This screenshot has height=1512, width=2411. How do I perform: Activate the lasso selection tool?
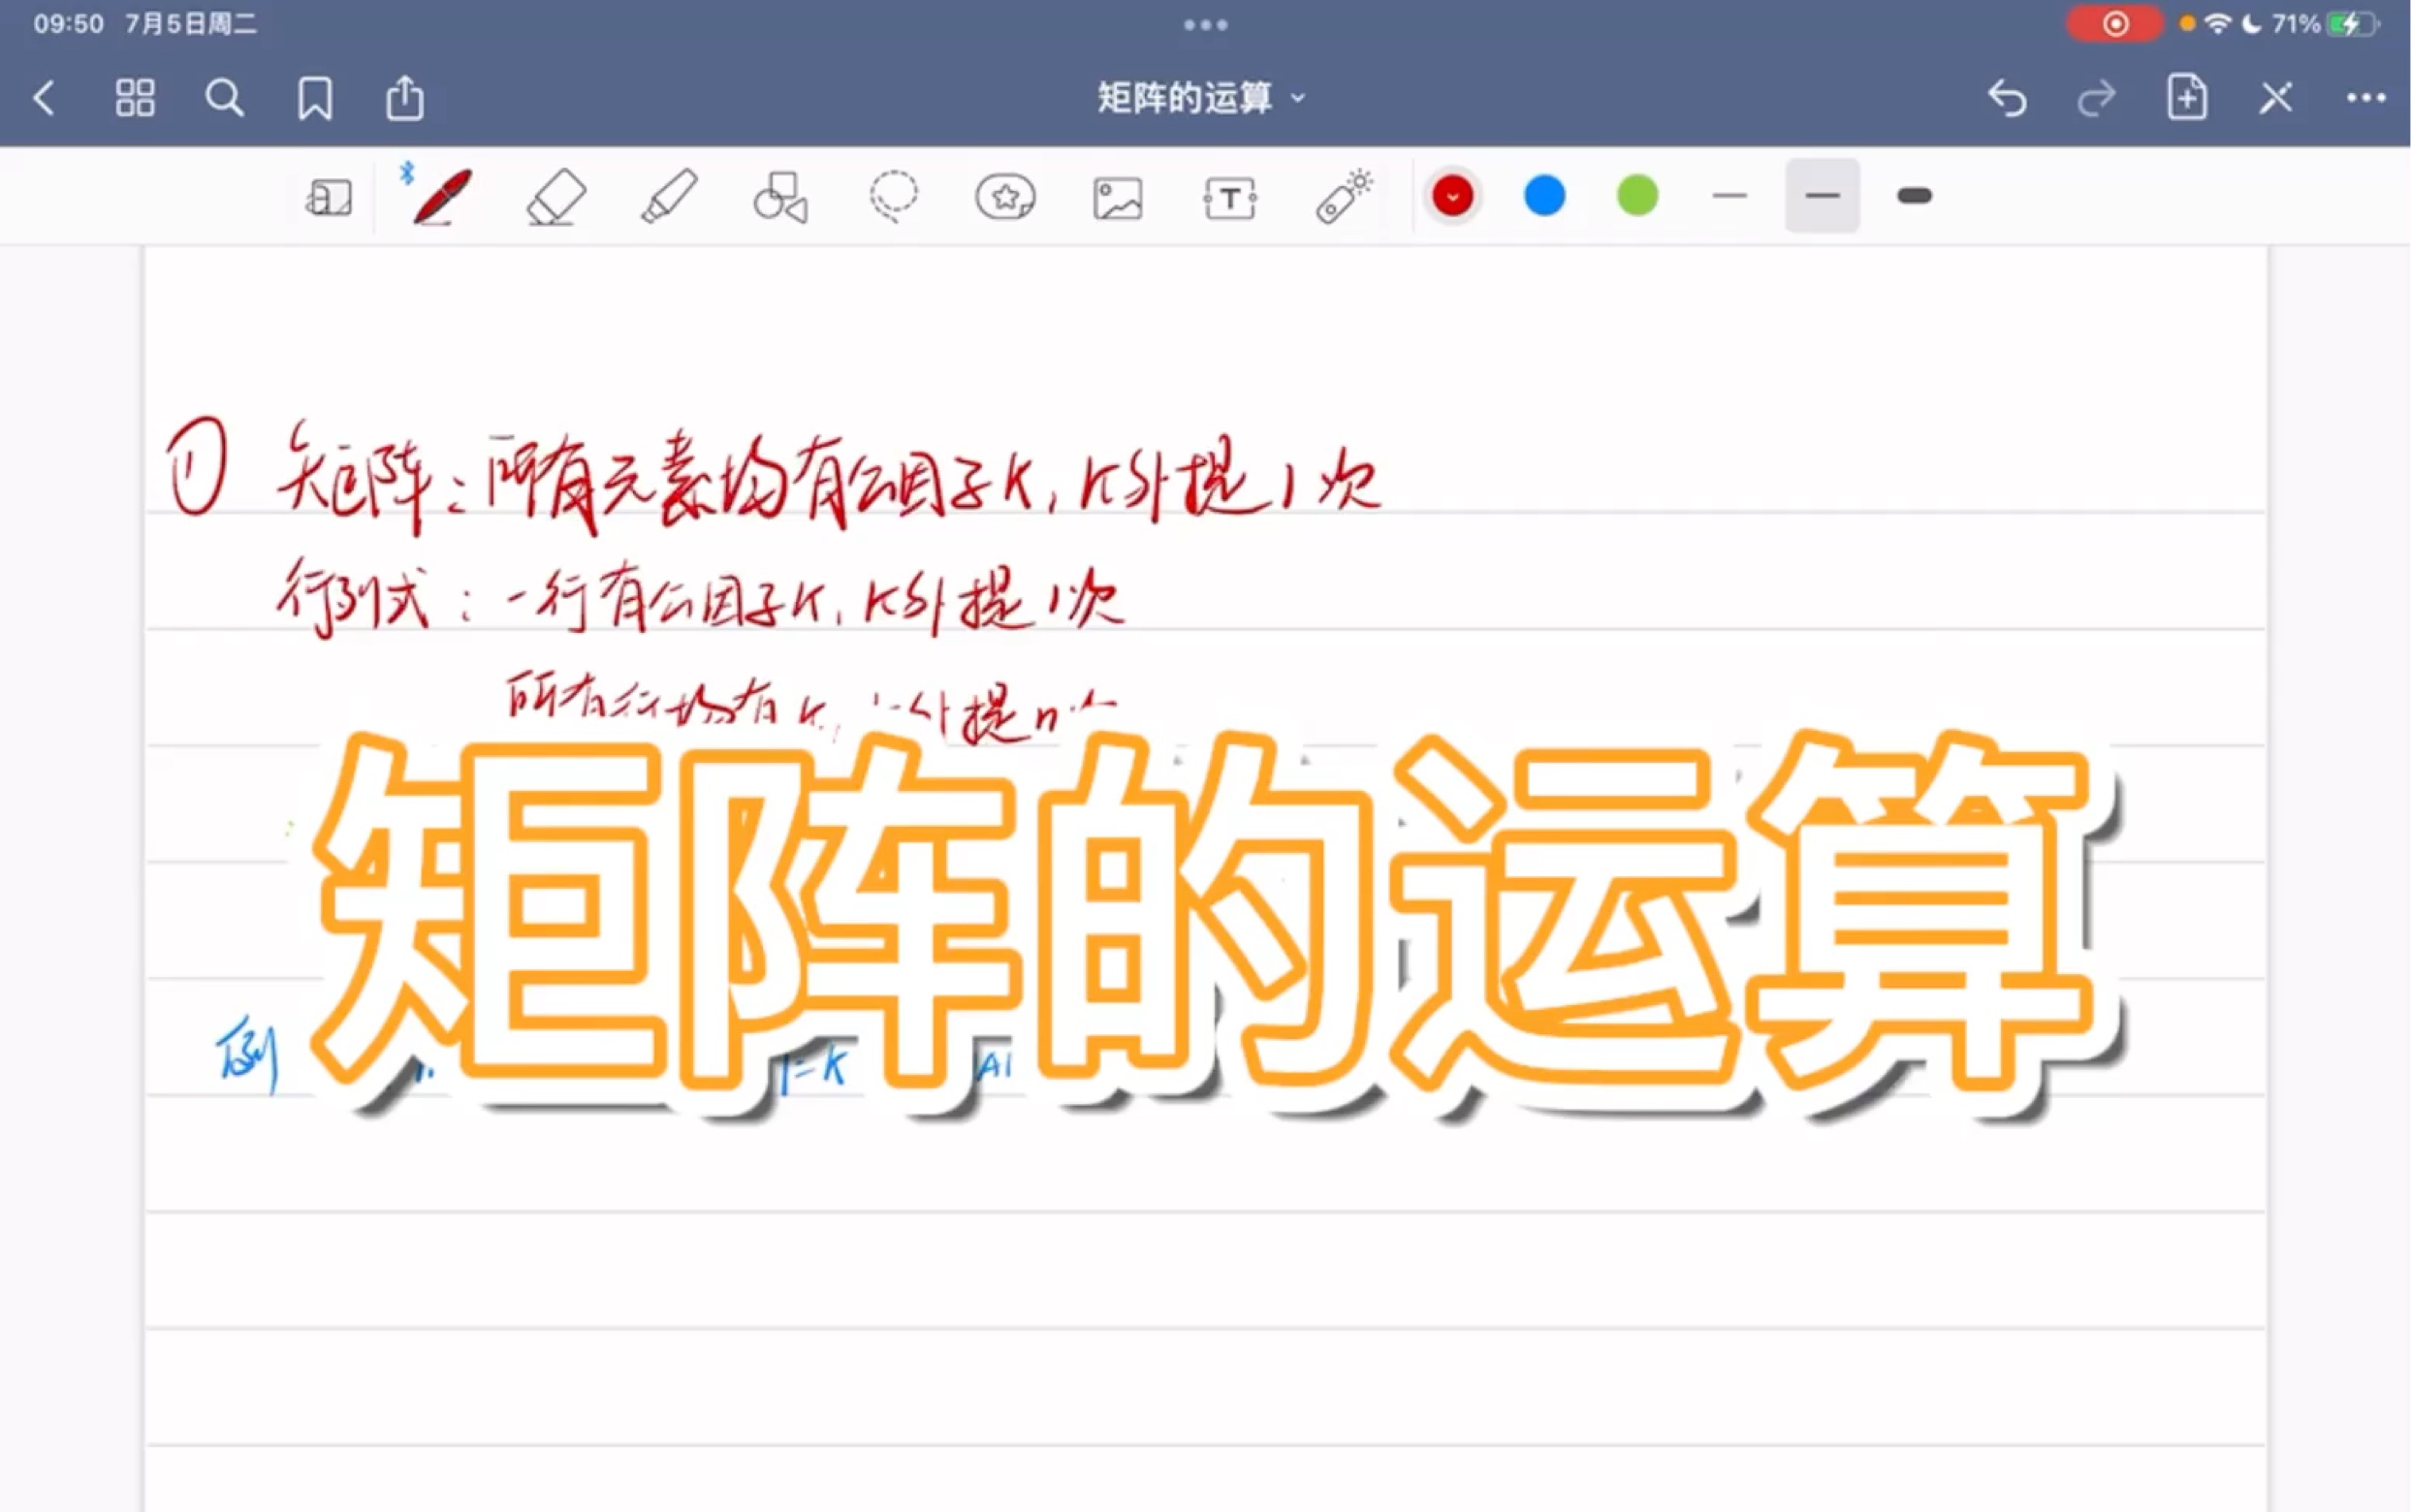[x=895, y=196]
